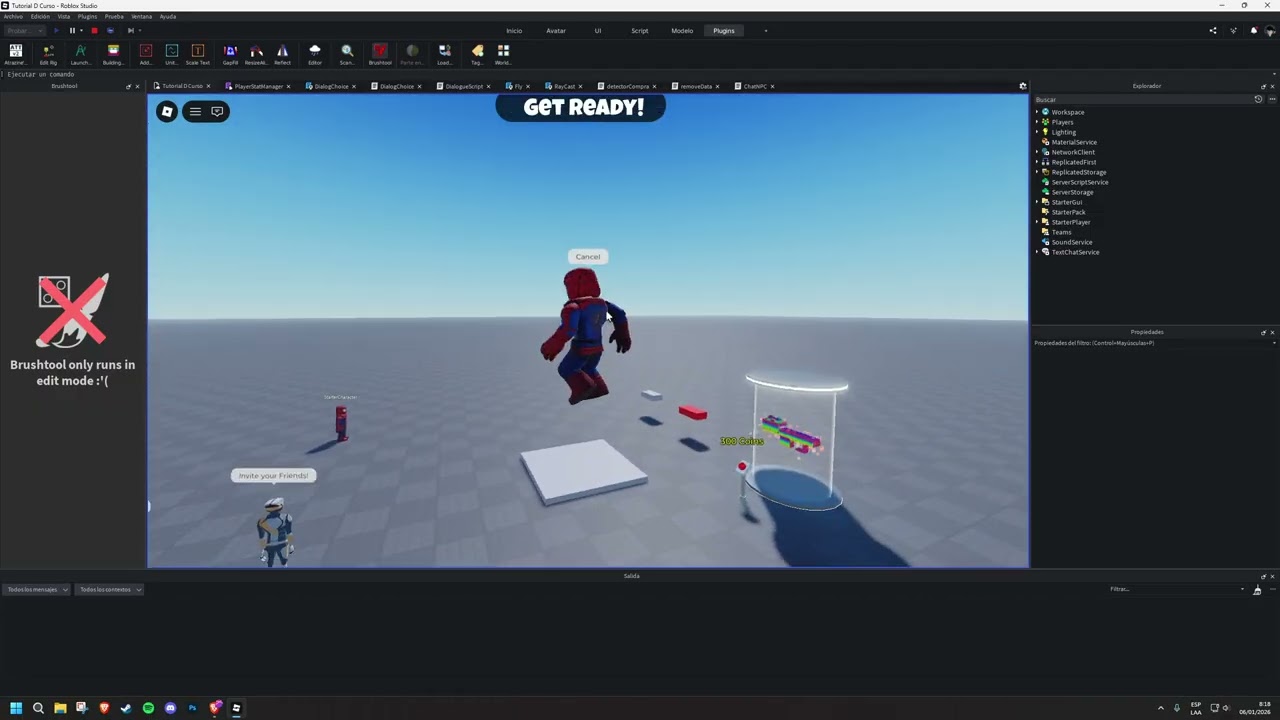1280x720 pixels.
Task: Expand the Players node
Action: pos(1037,122)
